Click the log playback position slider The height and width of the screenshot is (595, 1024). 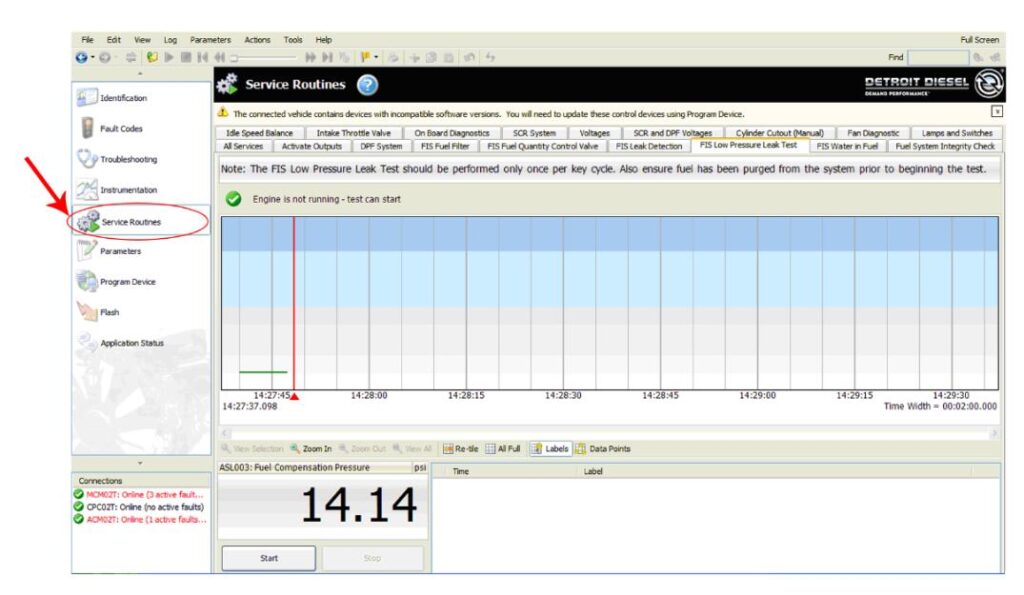[x=264, y=57]
